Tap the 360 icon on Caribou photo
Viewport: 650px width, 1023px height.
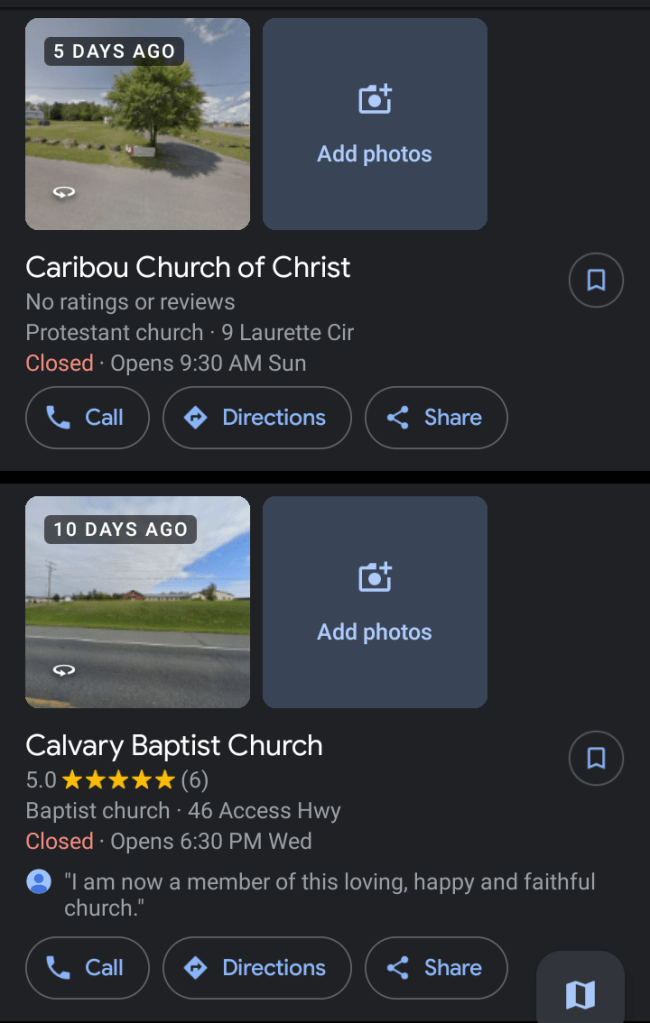[63, 192]
